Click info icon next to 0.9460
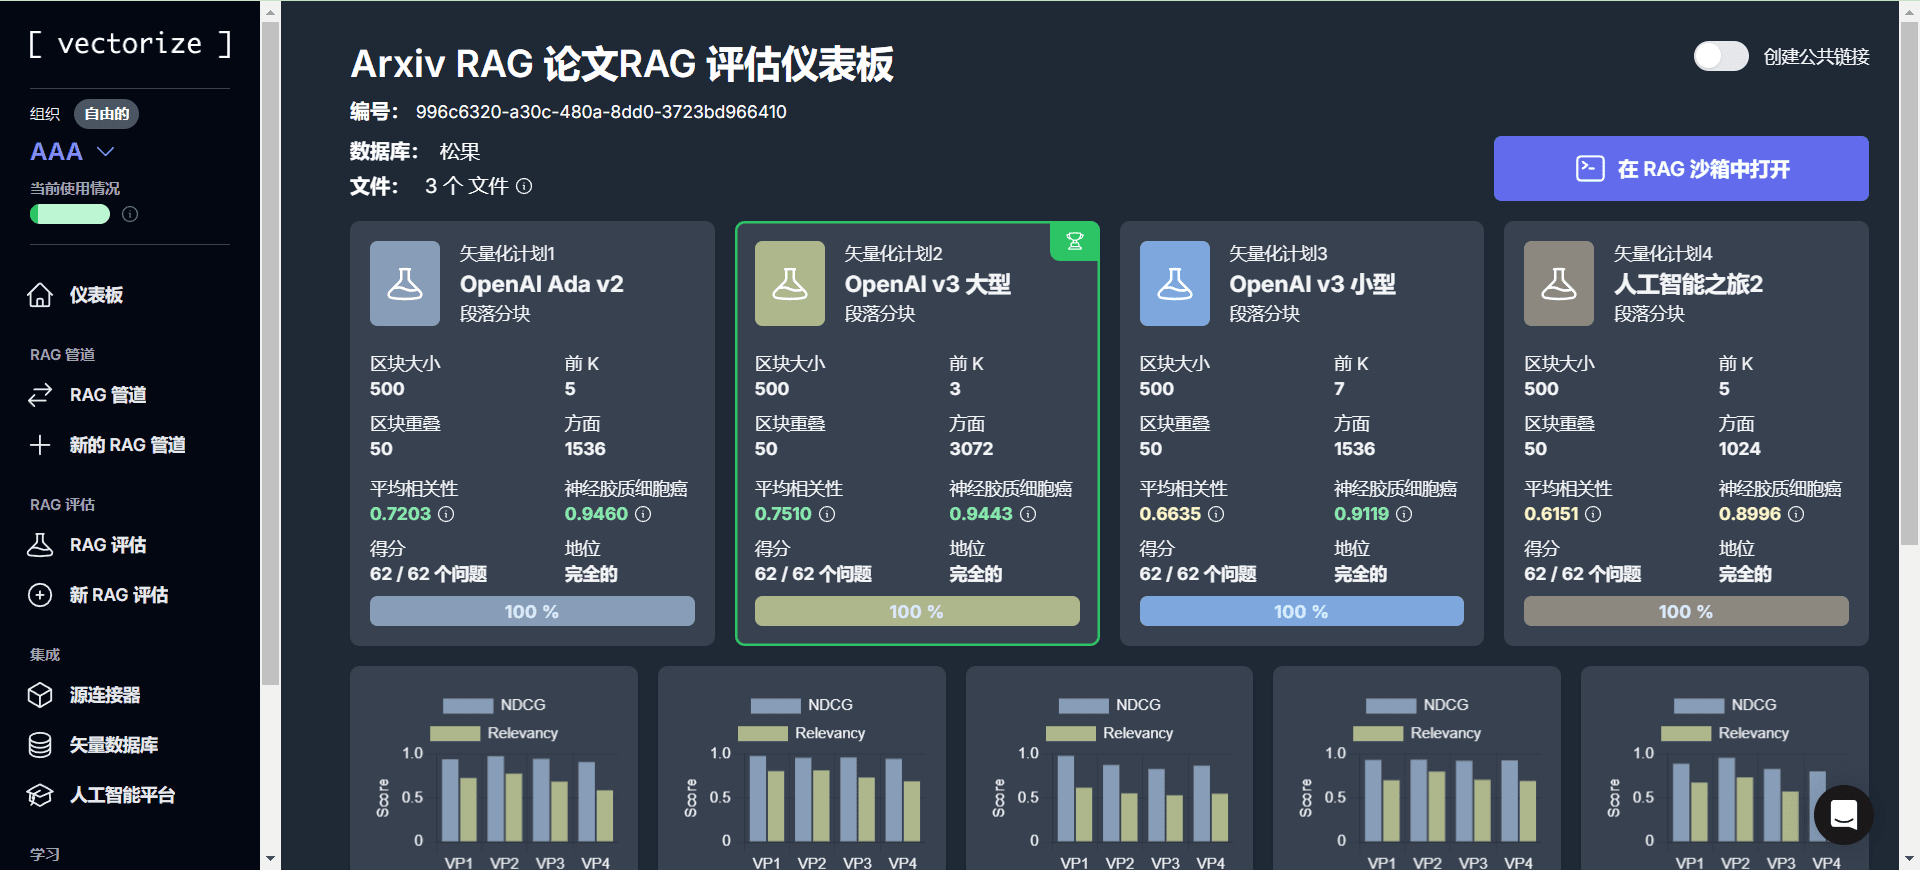The height and width of the screenshot is (870, 1920). 643,514
